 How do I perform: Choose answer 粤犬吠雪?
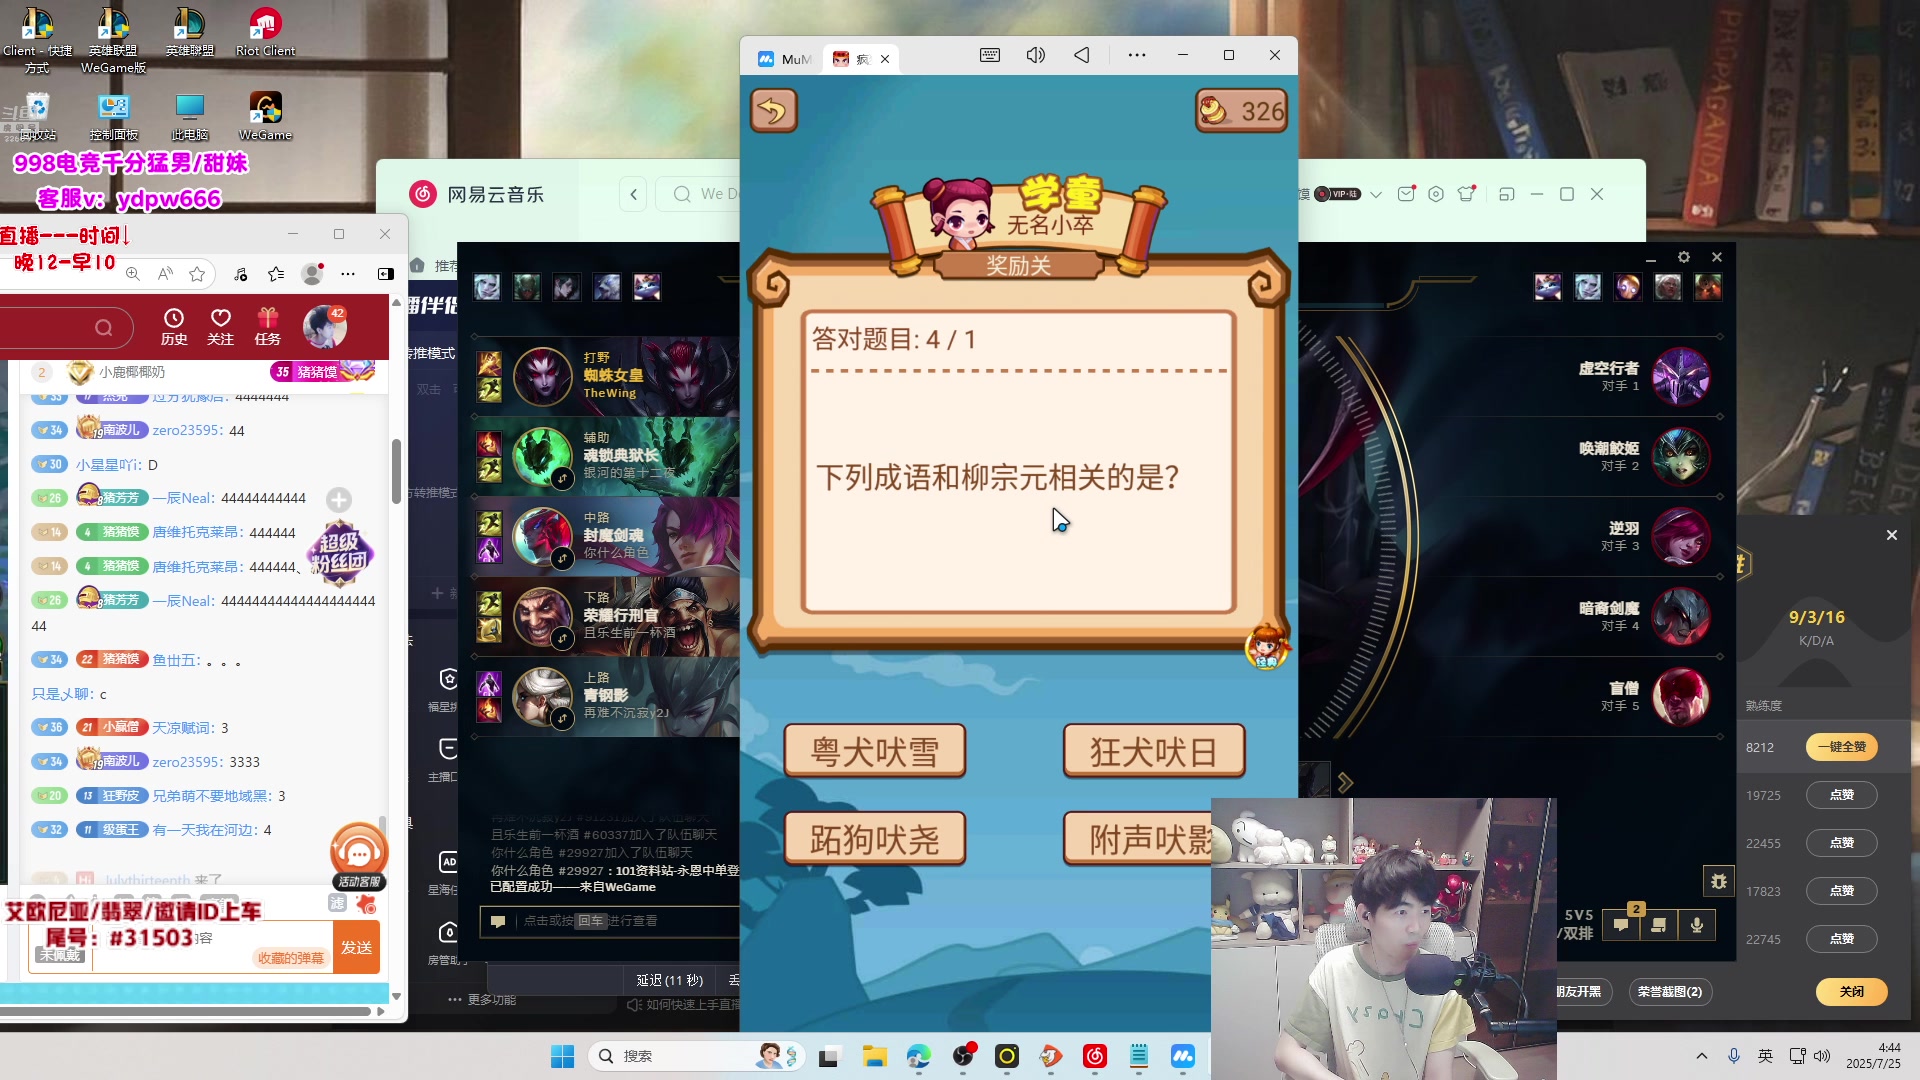pyautogui.click(x=874, y=751)
